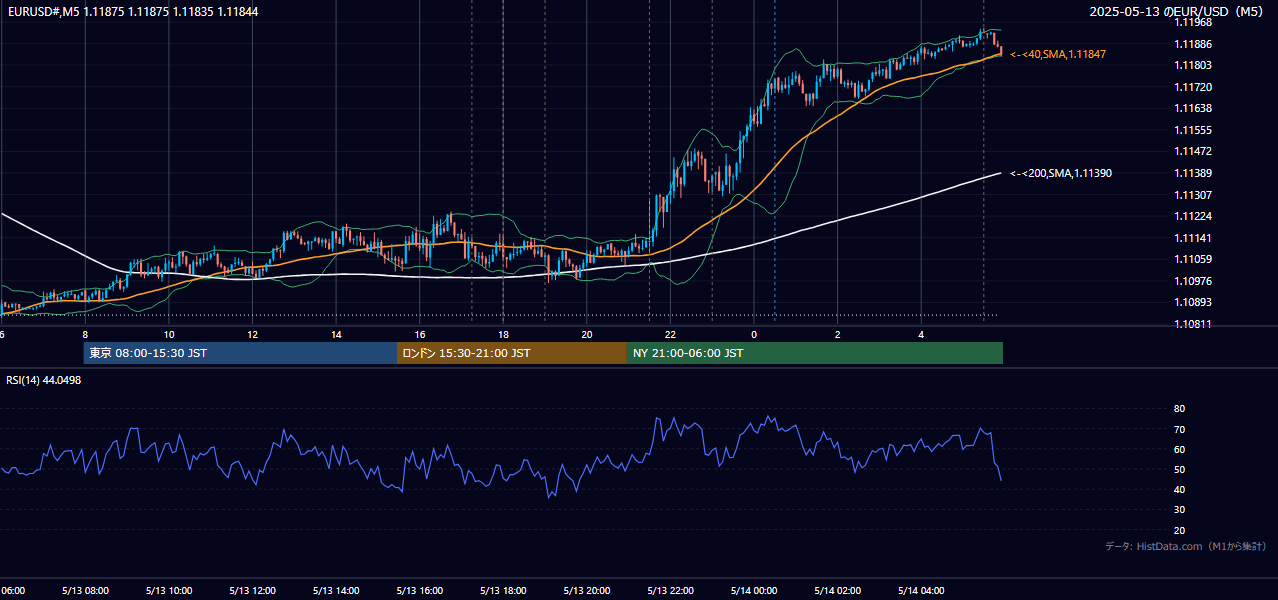Click the Tokyo session bar 東京 08:00-15:30 JST

pos(240,353)
